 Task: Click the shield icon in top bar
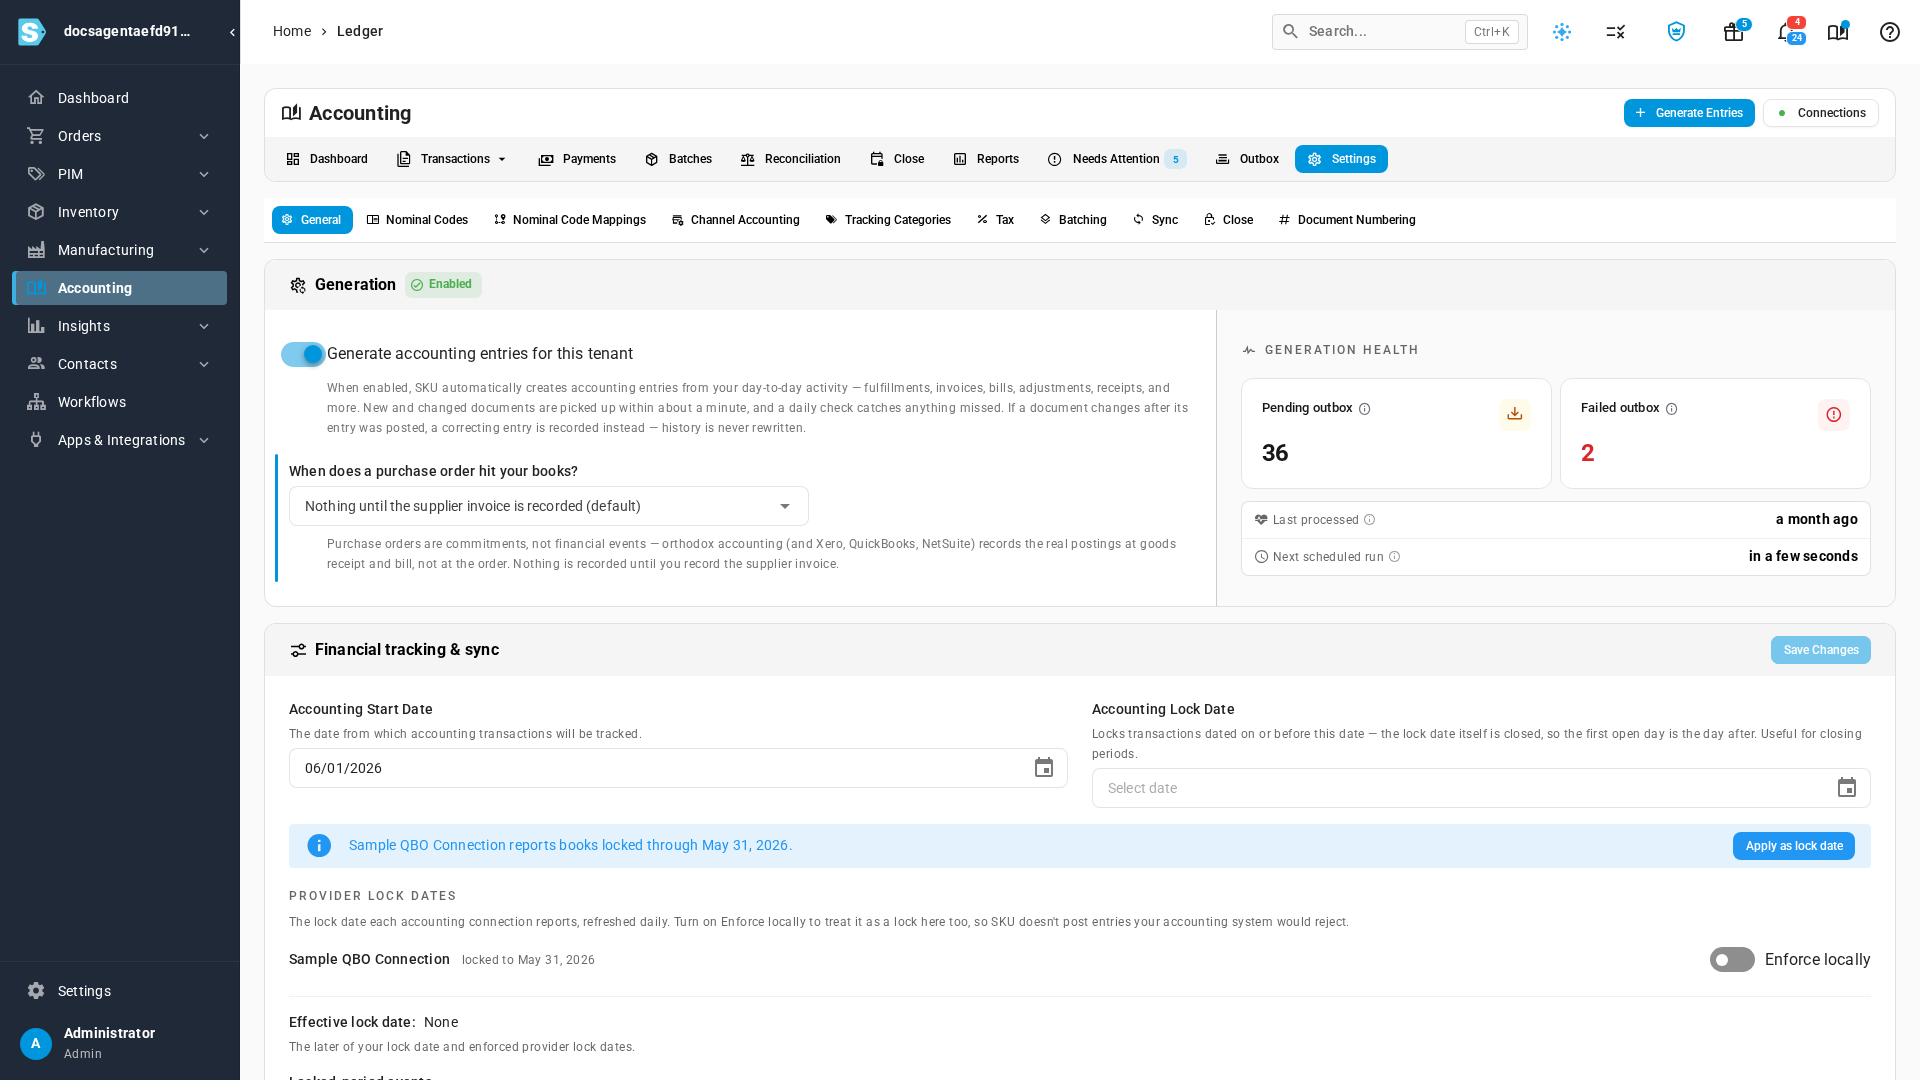(x=1676, y=32)
